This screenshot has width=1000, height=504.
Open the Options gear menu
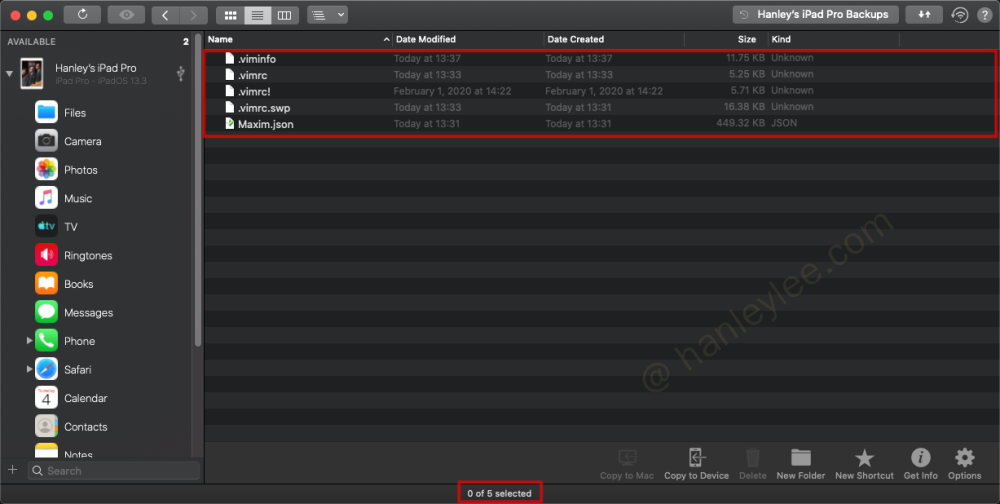pos(964,458)
